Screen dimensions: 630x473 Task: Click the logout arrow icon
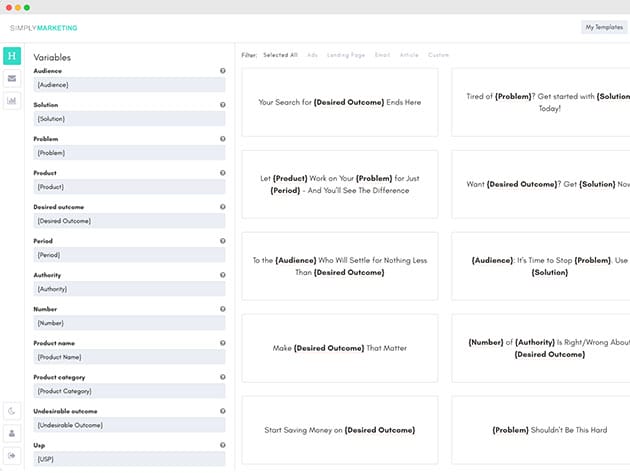(12, 456)
